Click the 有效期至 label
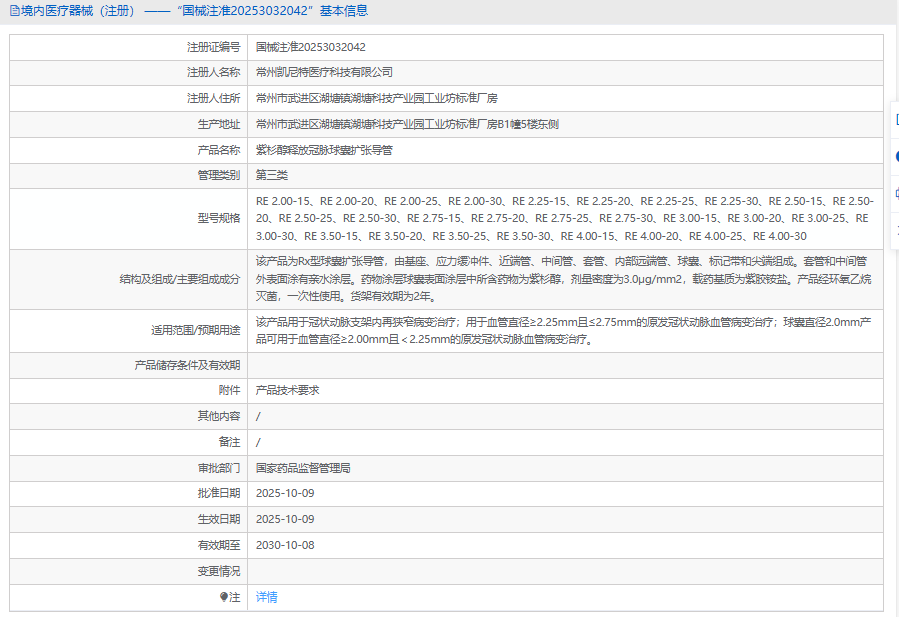The image size is (899, 617). pyautogui.click(x=219, y=545)
